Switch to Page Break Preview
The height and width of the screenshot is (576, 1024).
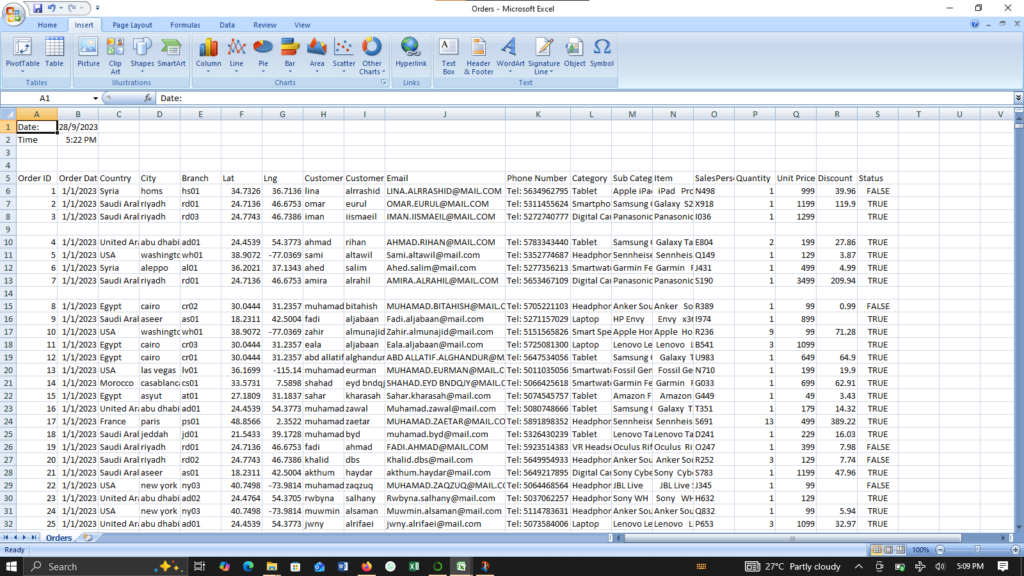click(901, 550)
